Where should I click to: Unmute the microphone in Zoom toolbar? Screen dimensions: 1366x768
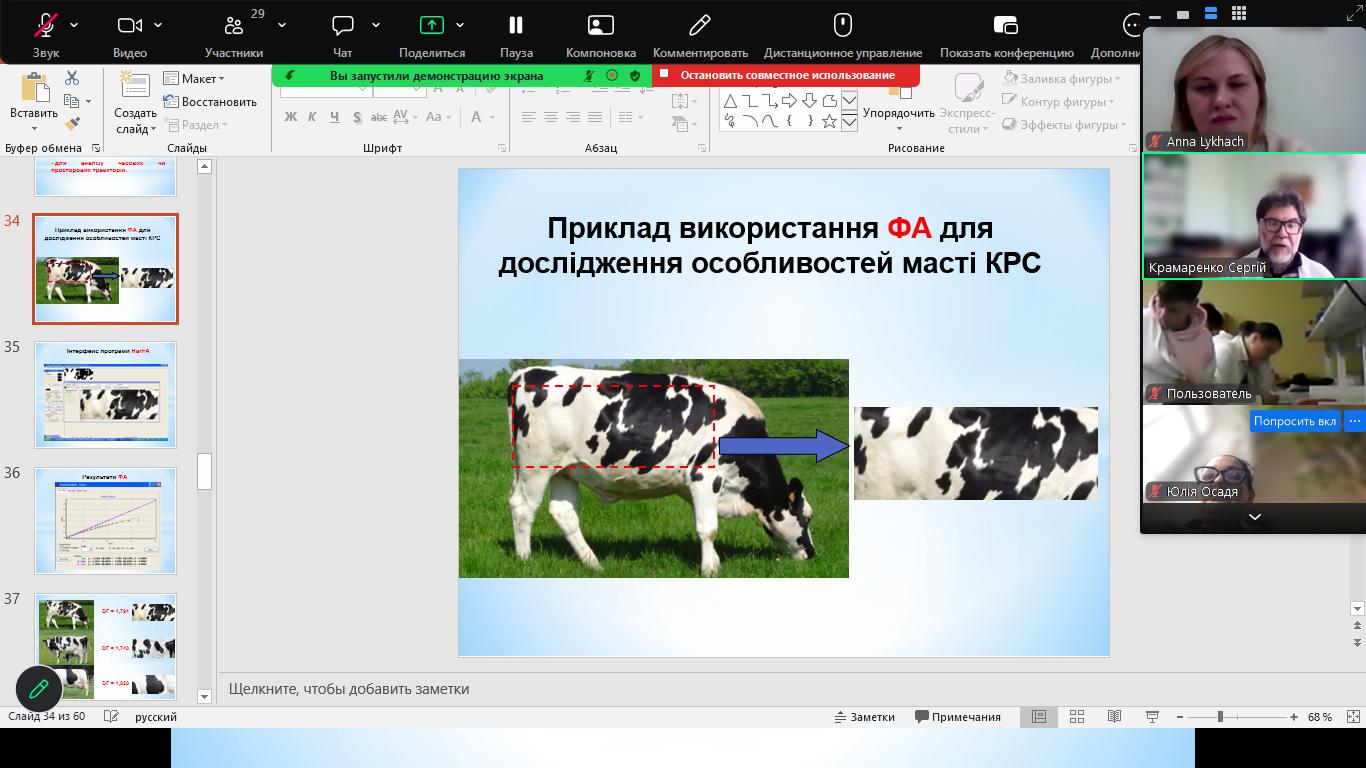coord(45,25)
